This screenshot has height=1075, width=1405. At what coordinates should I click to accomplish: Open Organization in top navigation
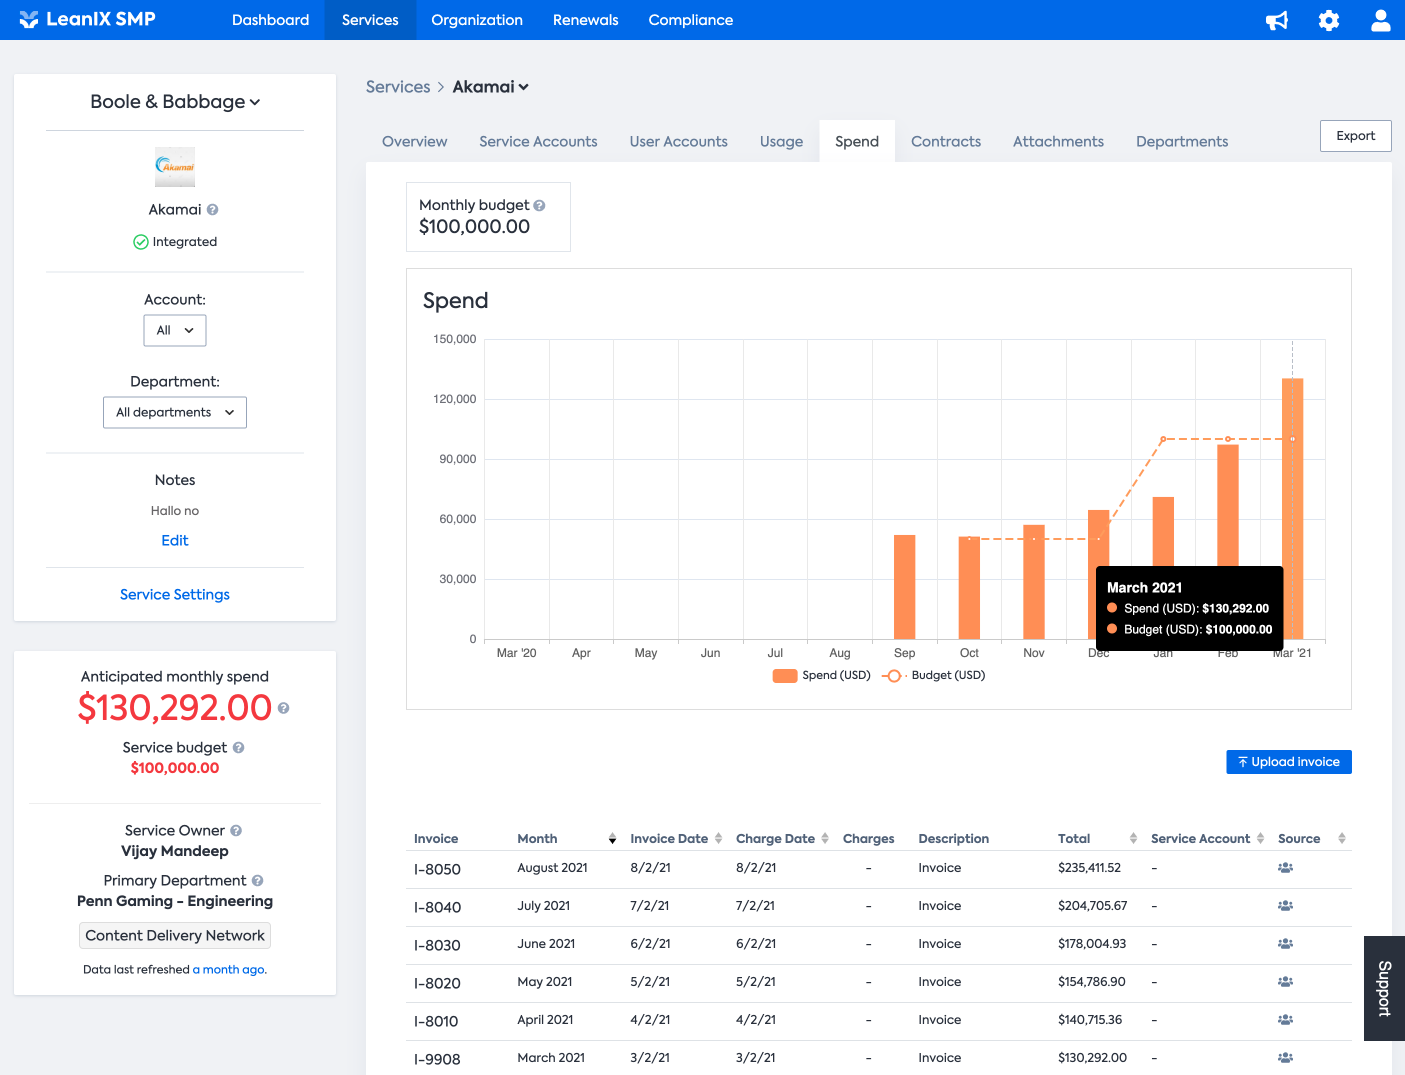(x=477, y=20)
